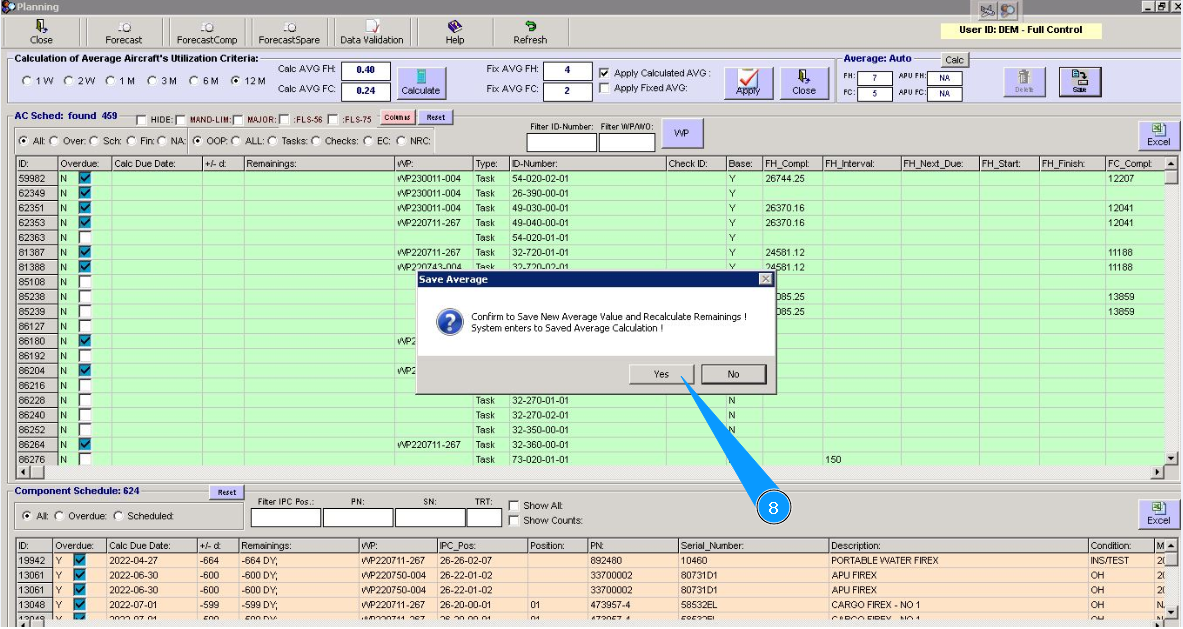Open the Forecast tool

point(124,32)
